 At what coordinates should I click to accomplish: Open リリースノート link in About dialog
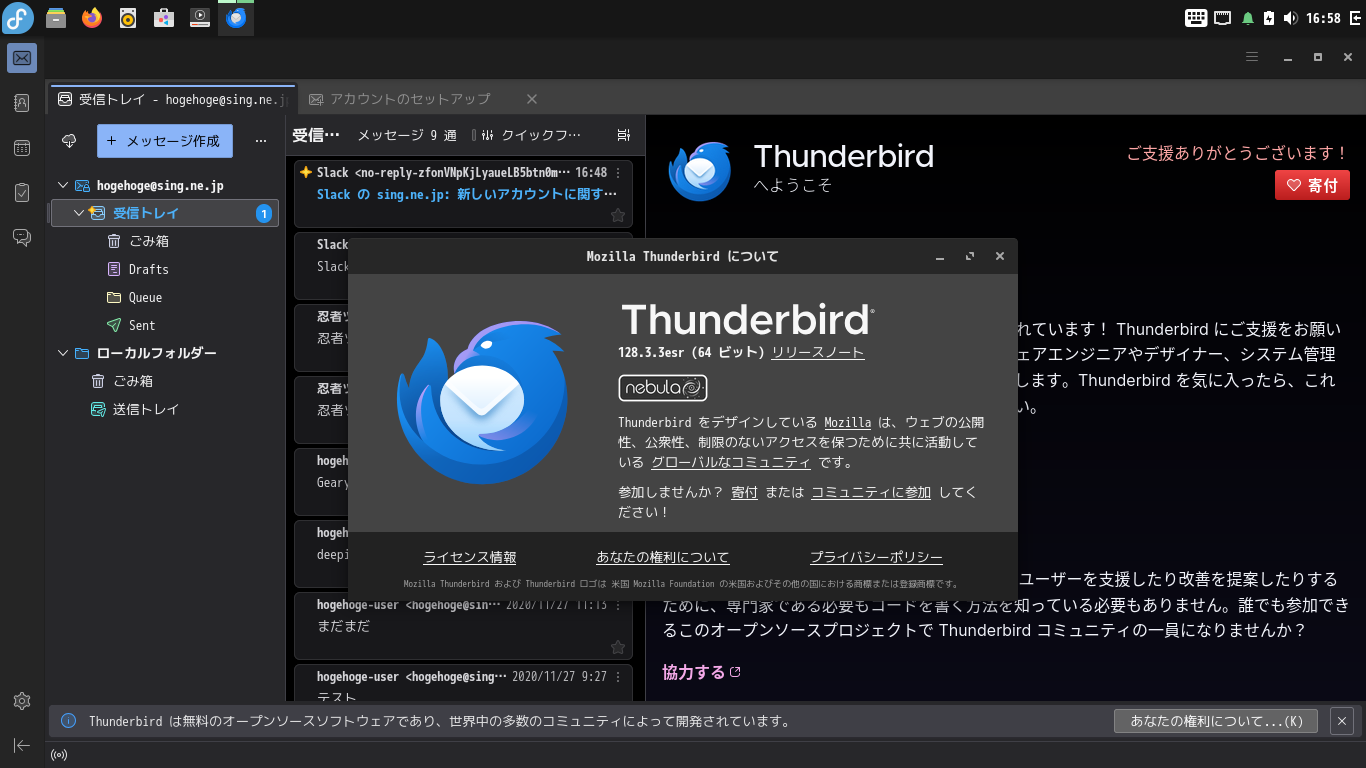click(818, 352)
